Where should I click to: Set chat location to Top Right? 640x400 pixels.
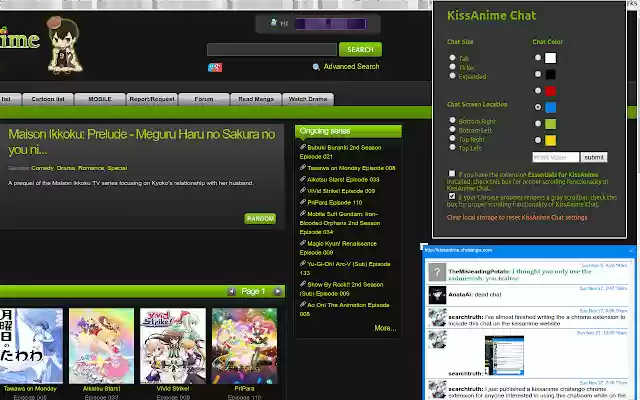[452, 138]
